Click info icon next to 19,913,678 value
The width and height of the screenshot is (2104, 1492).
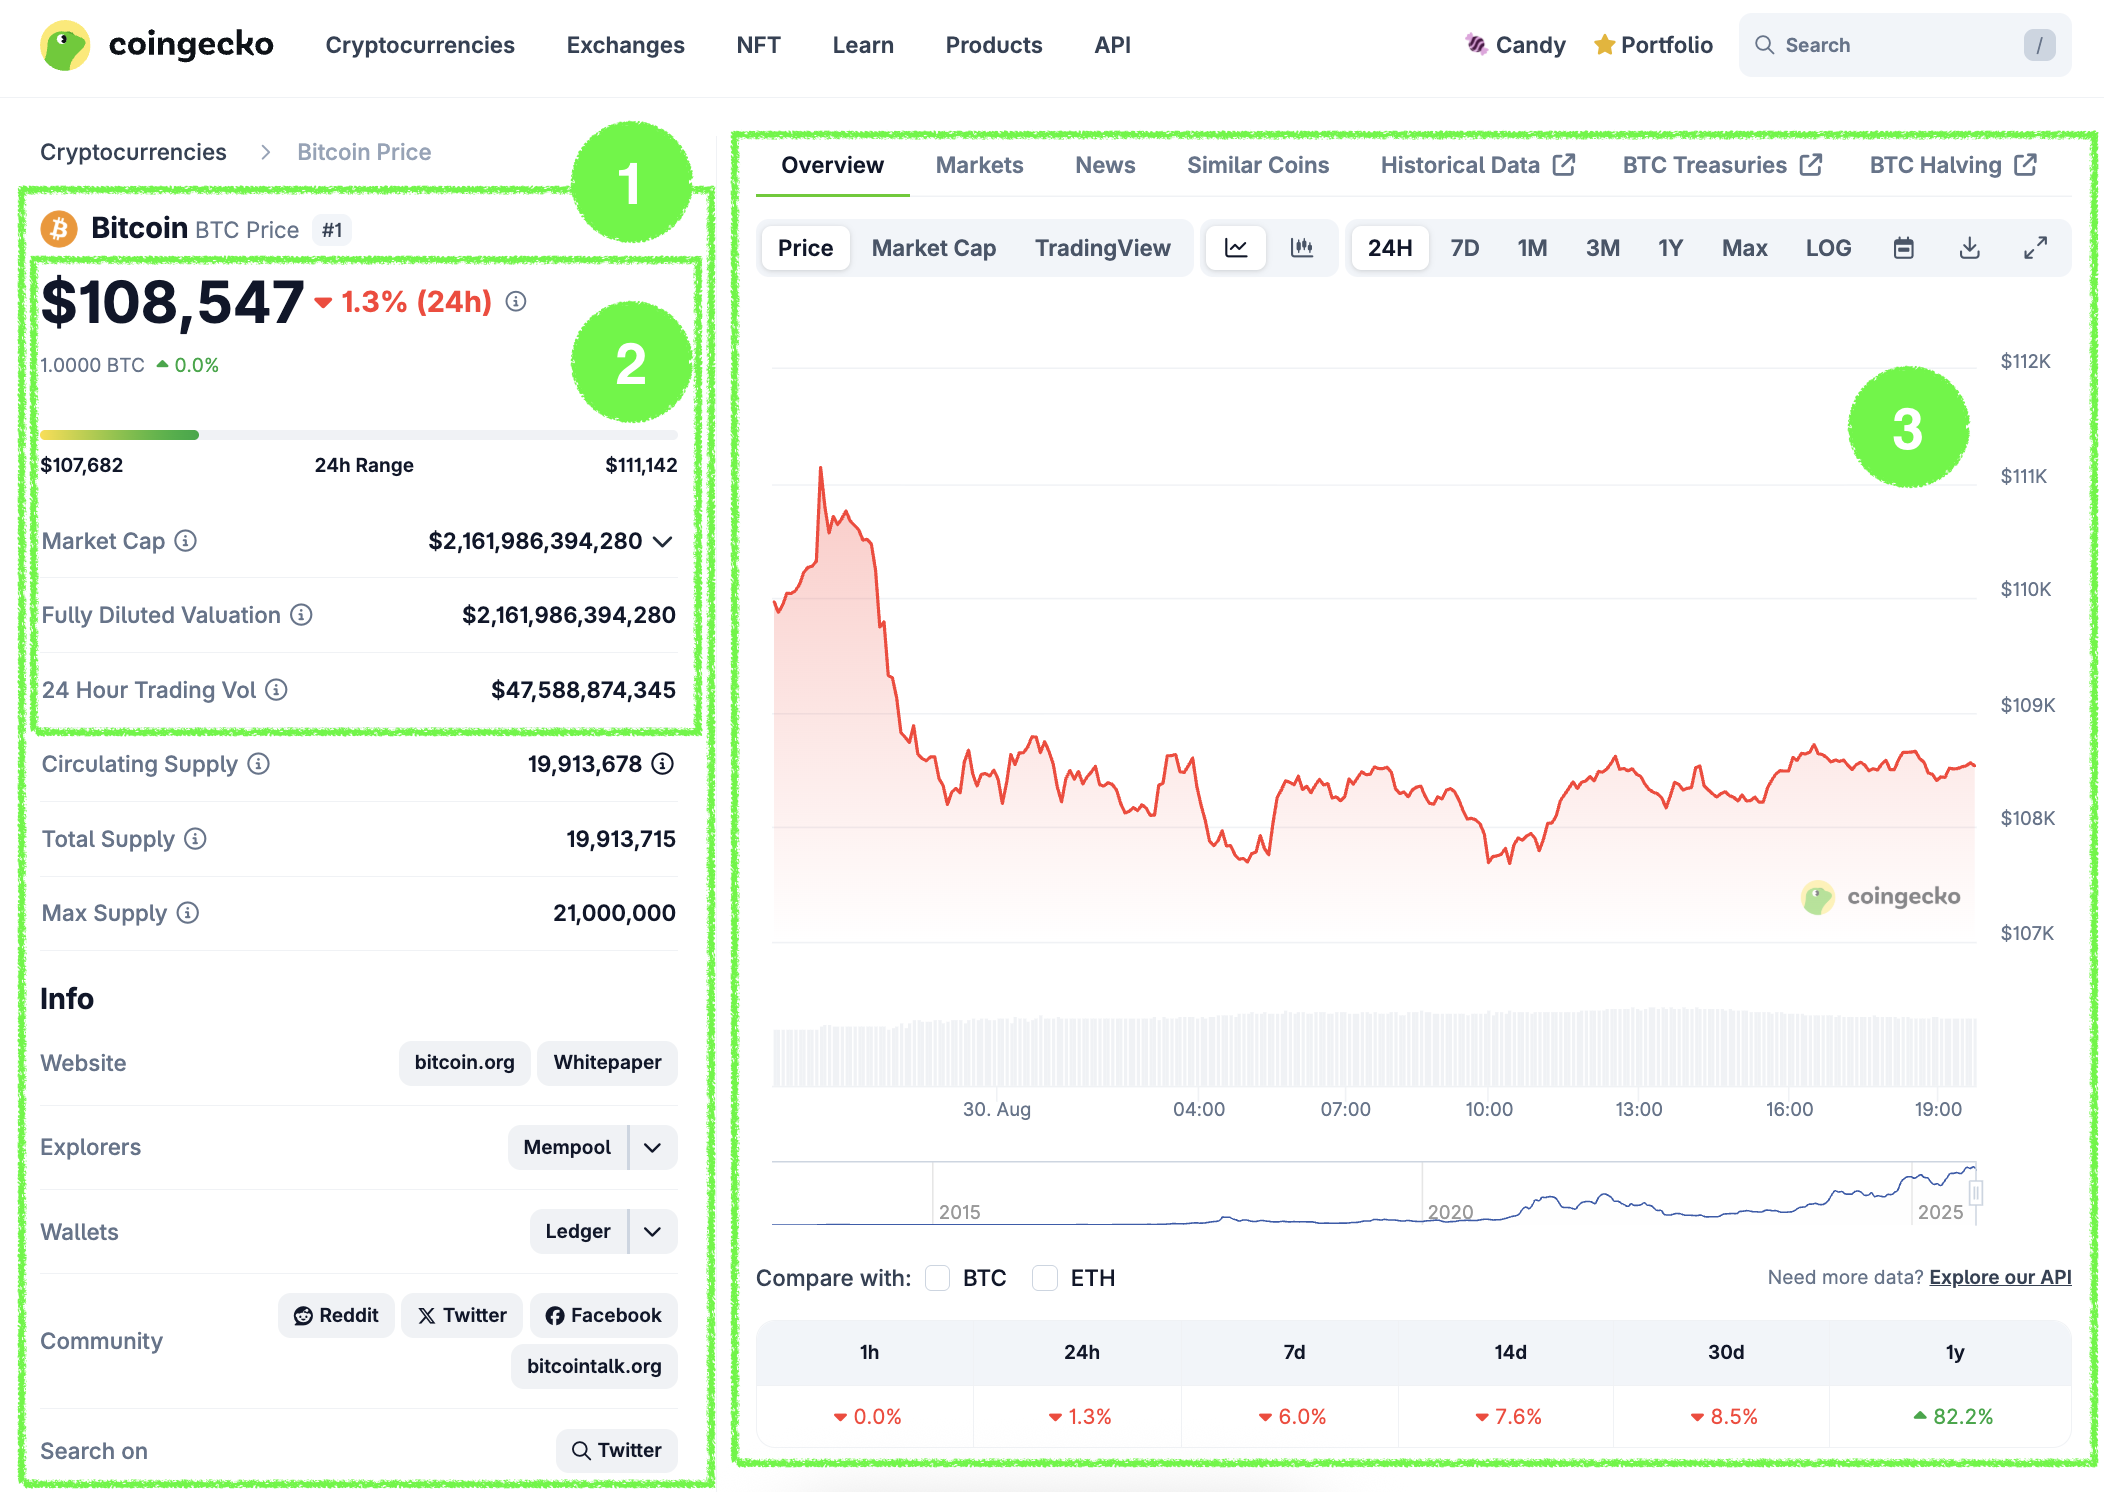pyautogui.click(x=663, y=764)
